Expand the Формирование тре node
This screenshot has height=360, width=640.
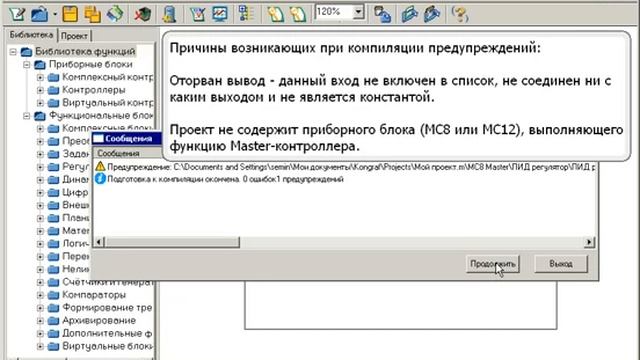click(40, 308)
